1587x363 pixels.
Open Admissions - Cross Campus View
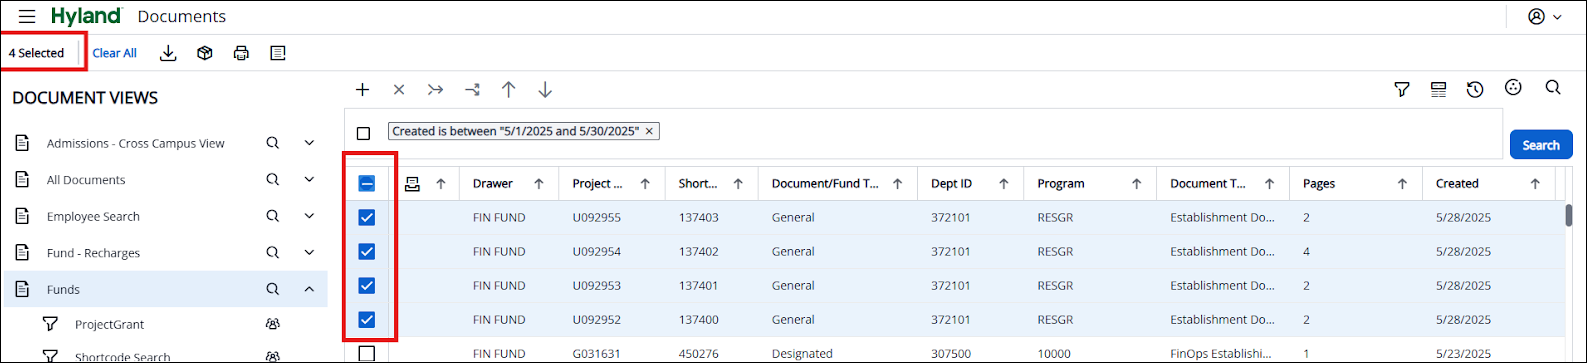(136, 144)
